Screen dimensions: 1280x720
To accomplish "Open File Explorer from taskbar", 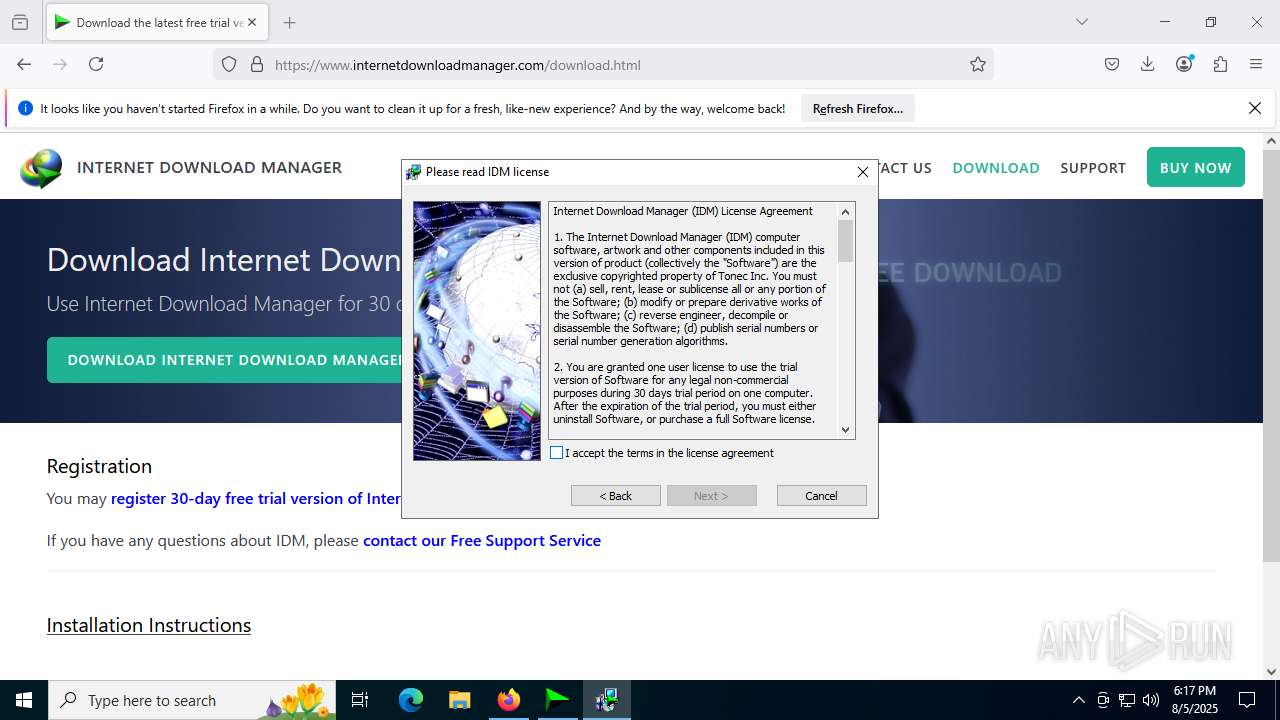I will (x=459, y=700).
